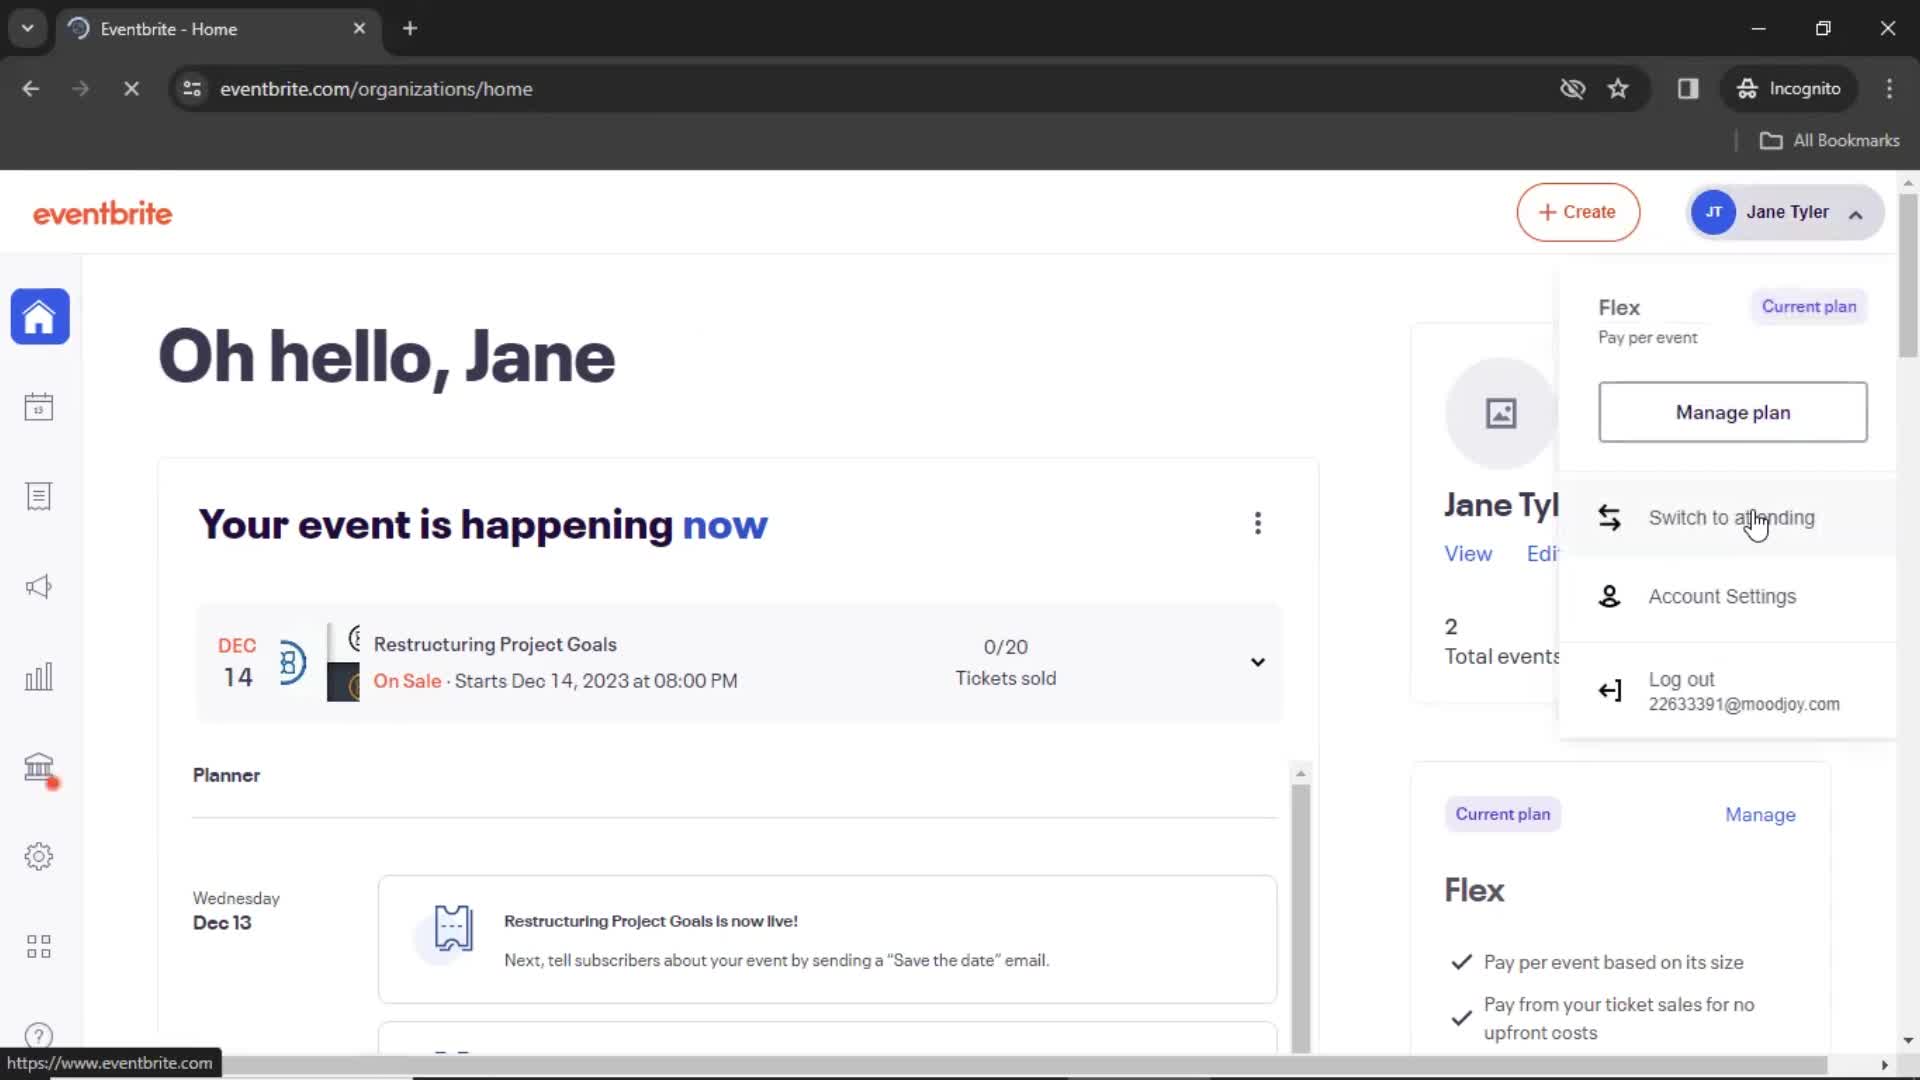1920x1080 pixels.
Task: Select Switch to attending
Action: (1728, 518)
